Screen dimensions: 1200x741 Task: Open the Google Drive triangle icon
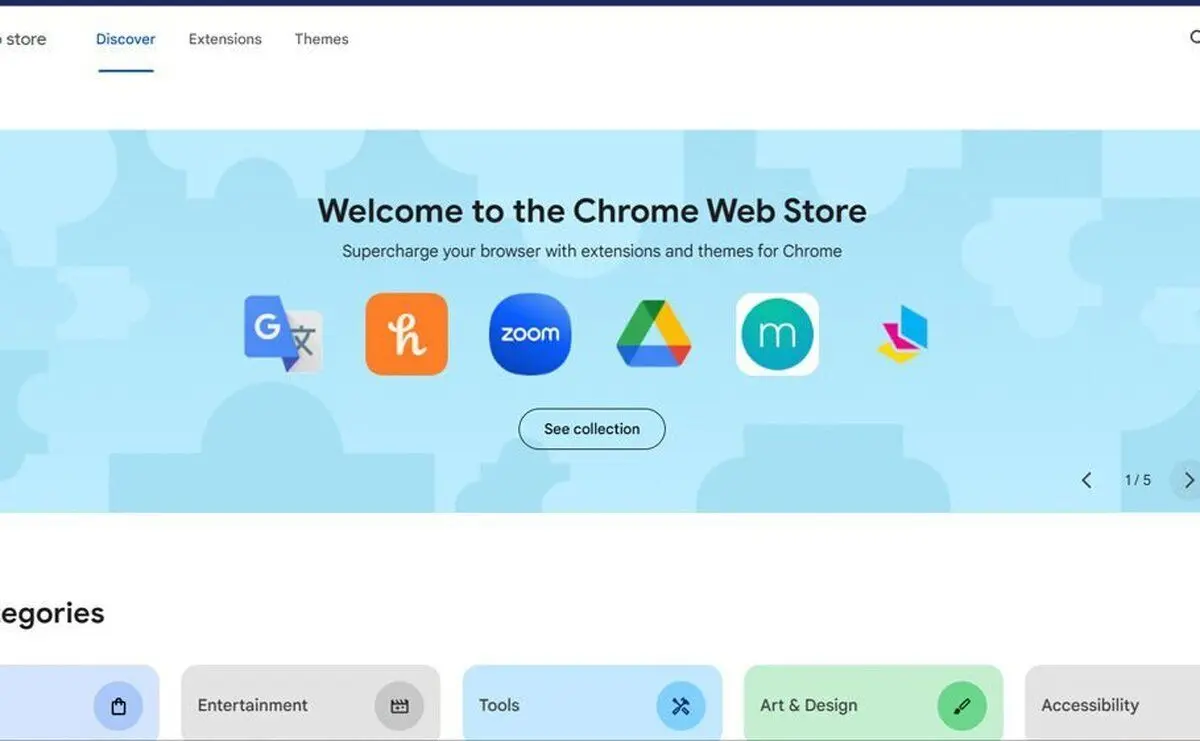click(x=654, y=334)
